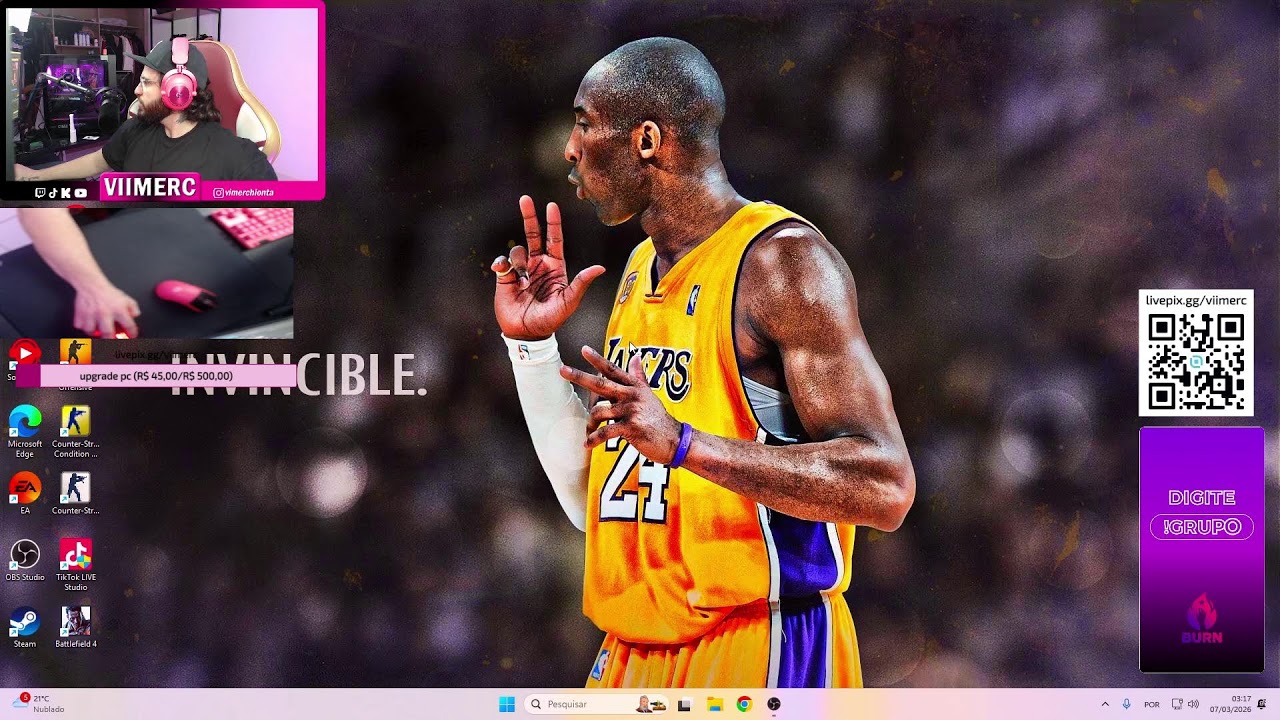Image resolution: width=1280 pixels, height=720 pixels.
Task: Click the microphone icon in system tray
Action: click(1127, 704)
